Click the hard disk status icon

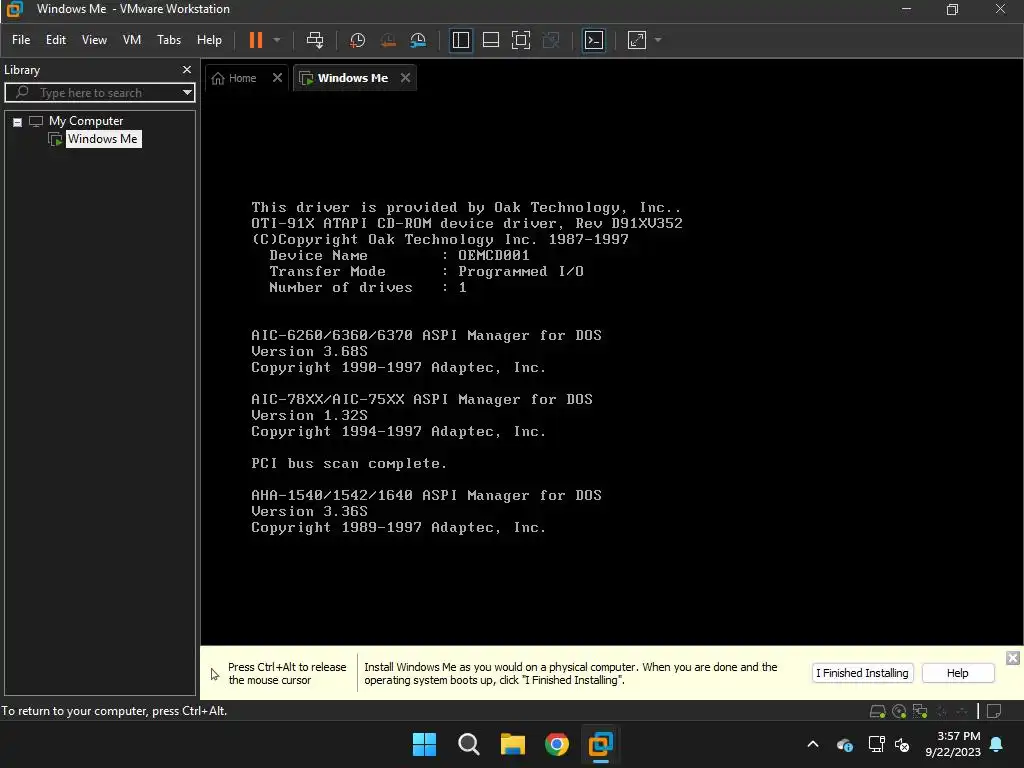(x=878, y=711)
